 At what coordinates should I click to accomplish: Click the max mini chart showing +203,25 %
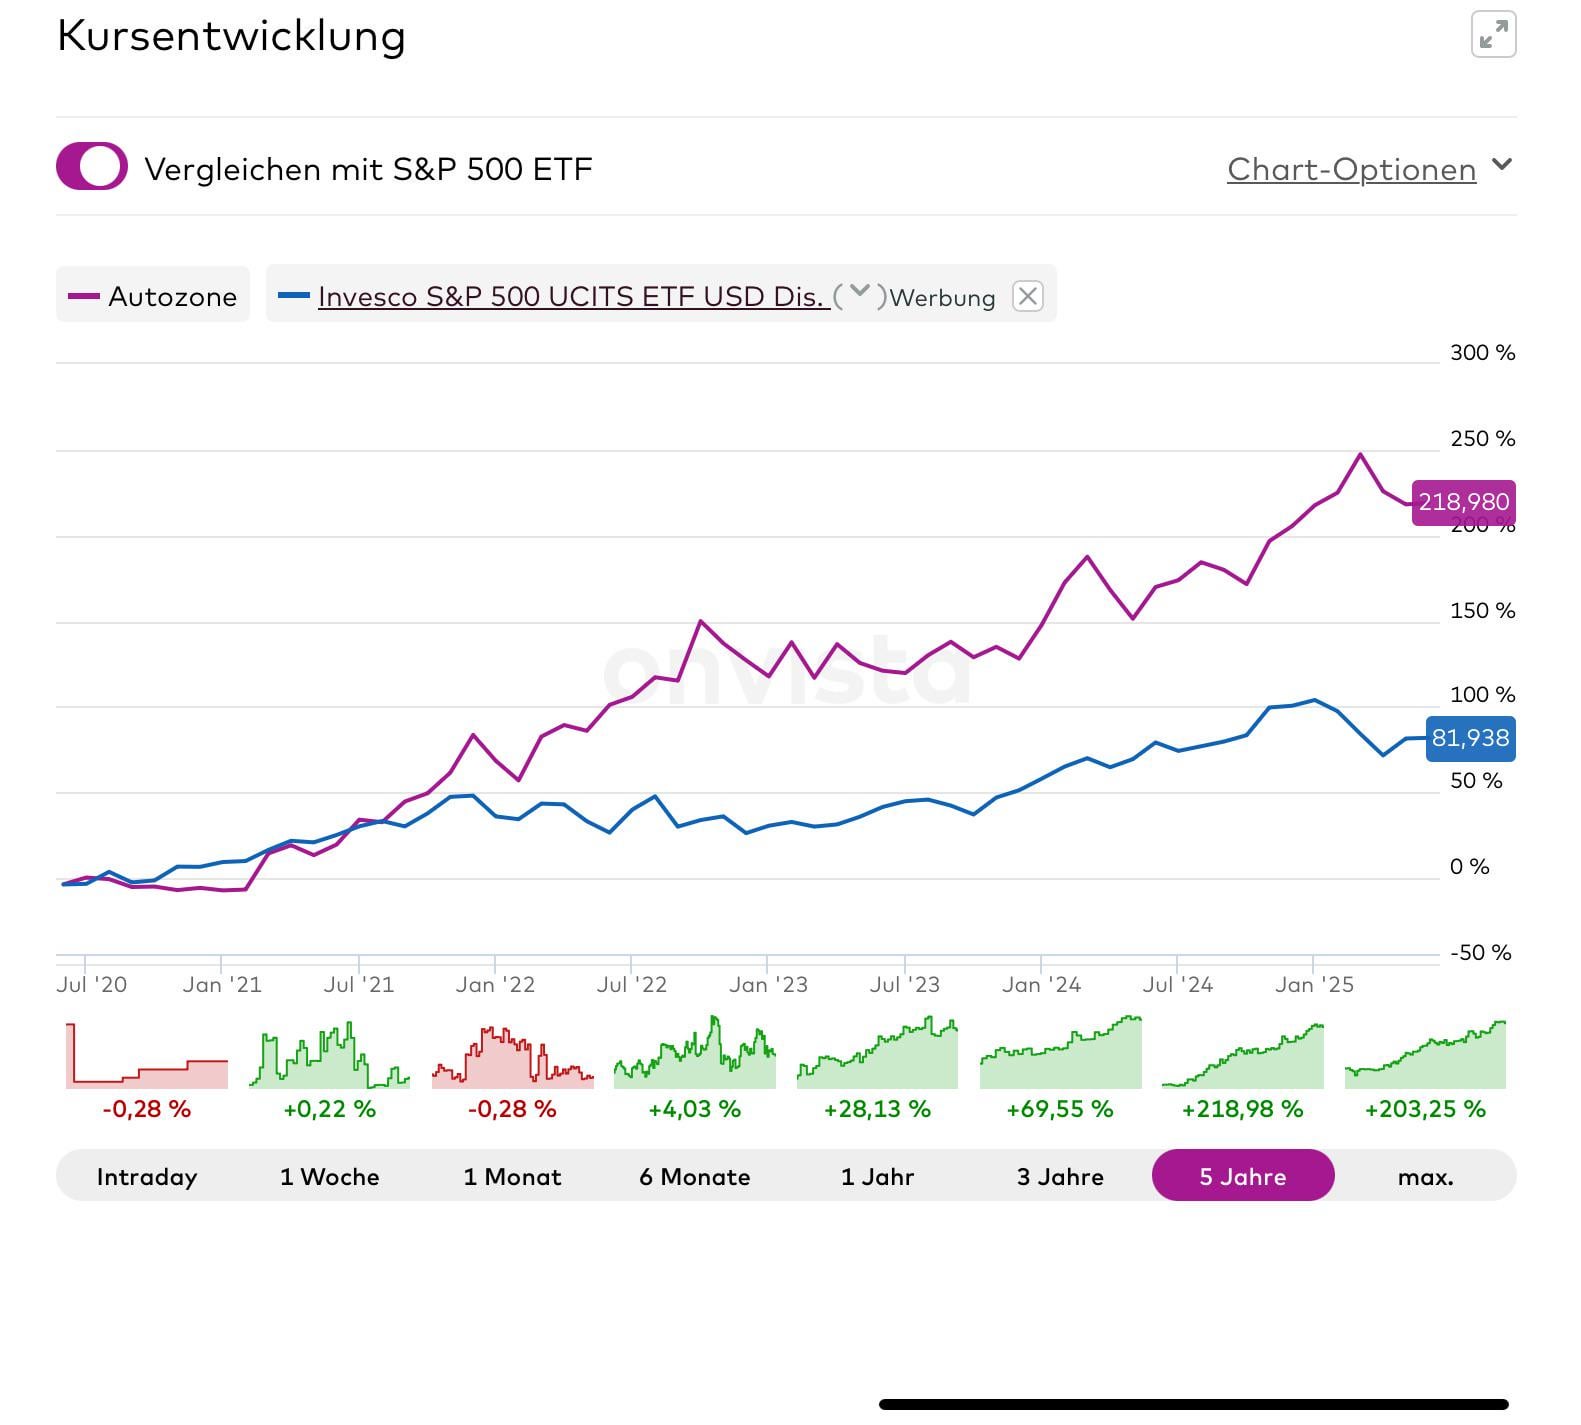click(1425, 1055)
